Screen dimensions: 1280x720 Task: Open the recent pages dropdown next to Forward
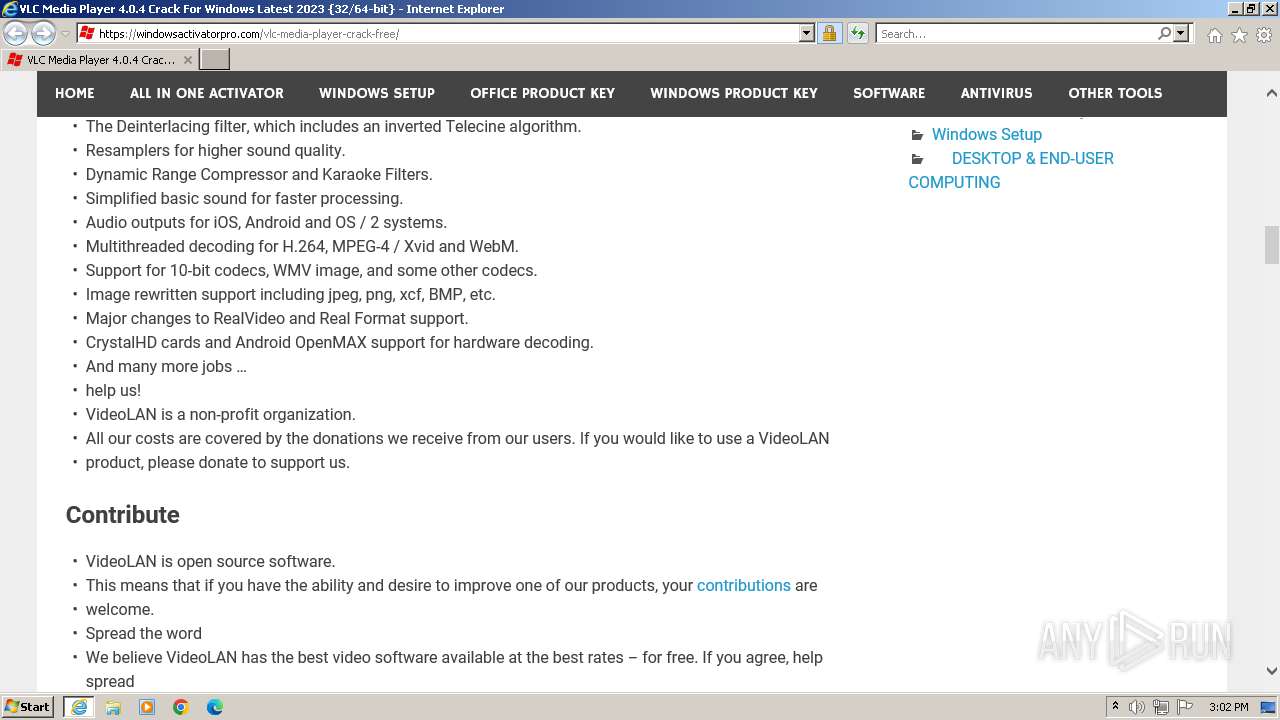(x=65, y=33)
